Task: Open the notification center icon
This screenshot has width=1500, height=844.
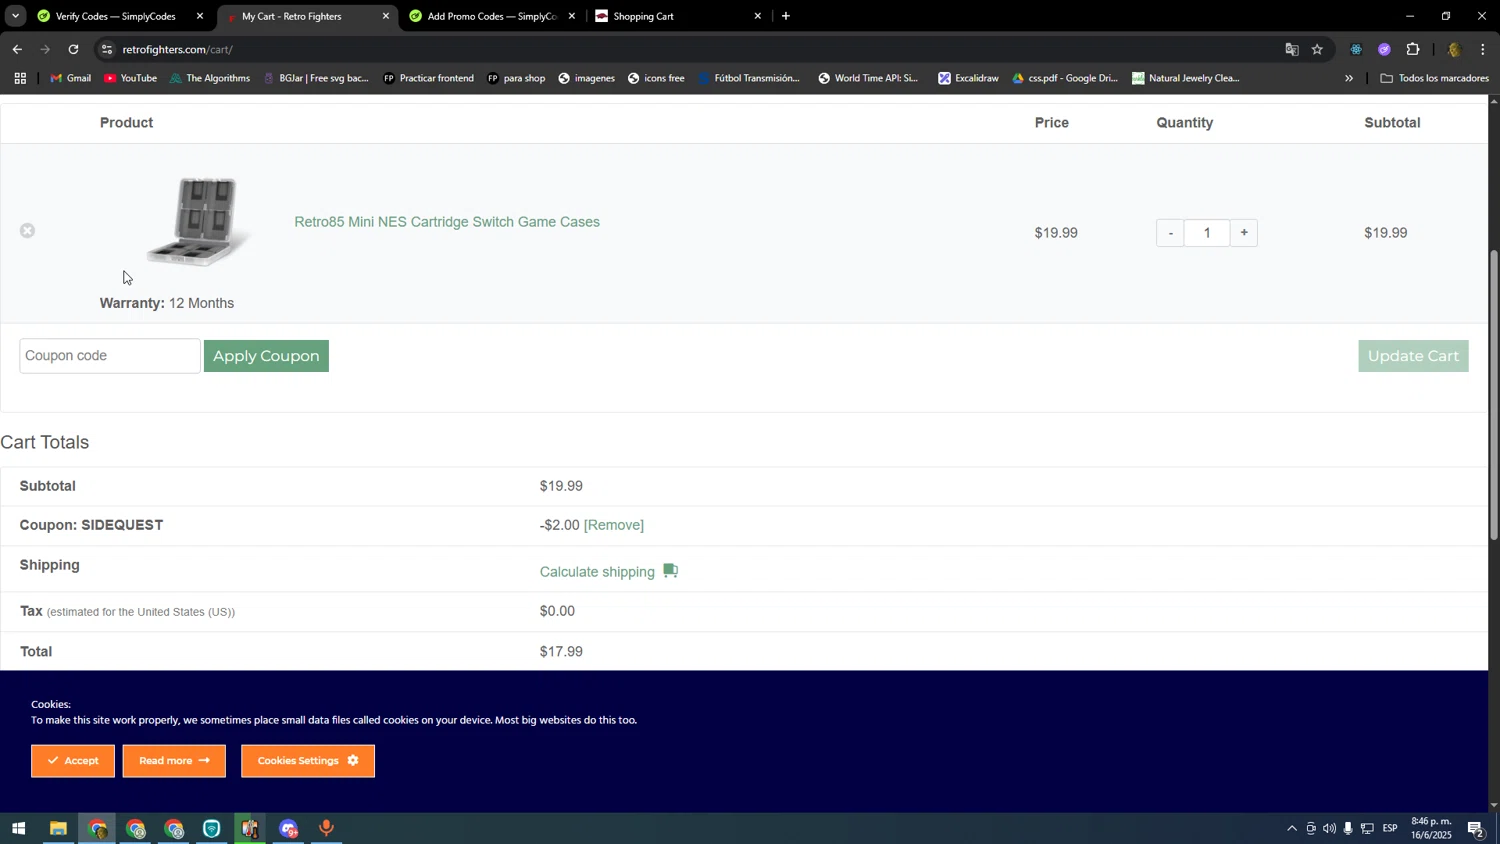Action: tap(1475, 829)
